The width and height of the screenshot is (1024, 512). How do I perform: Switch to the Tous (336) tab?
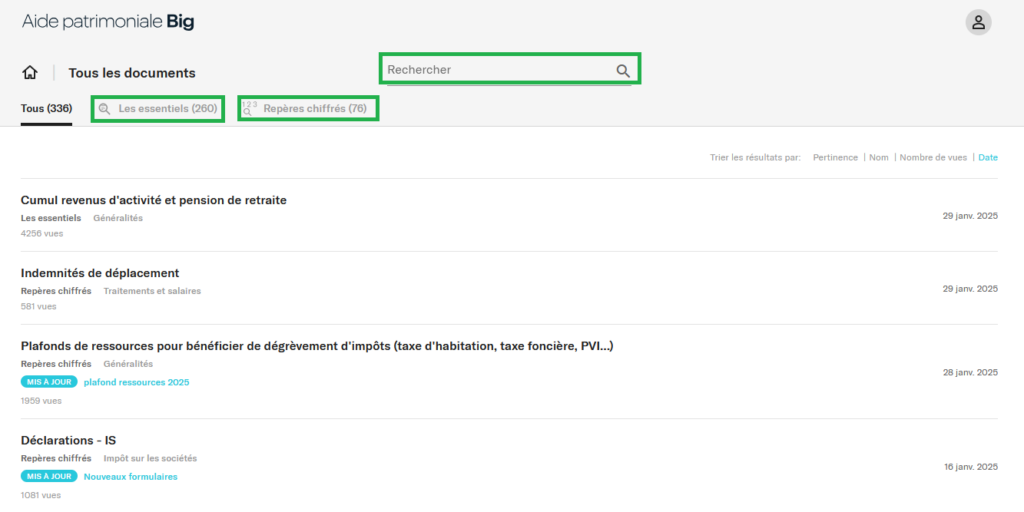46,108
